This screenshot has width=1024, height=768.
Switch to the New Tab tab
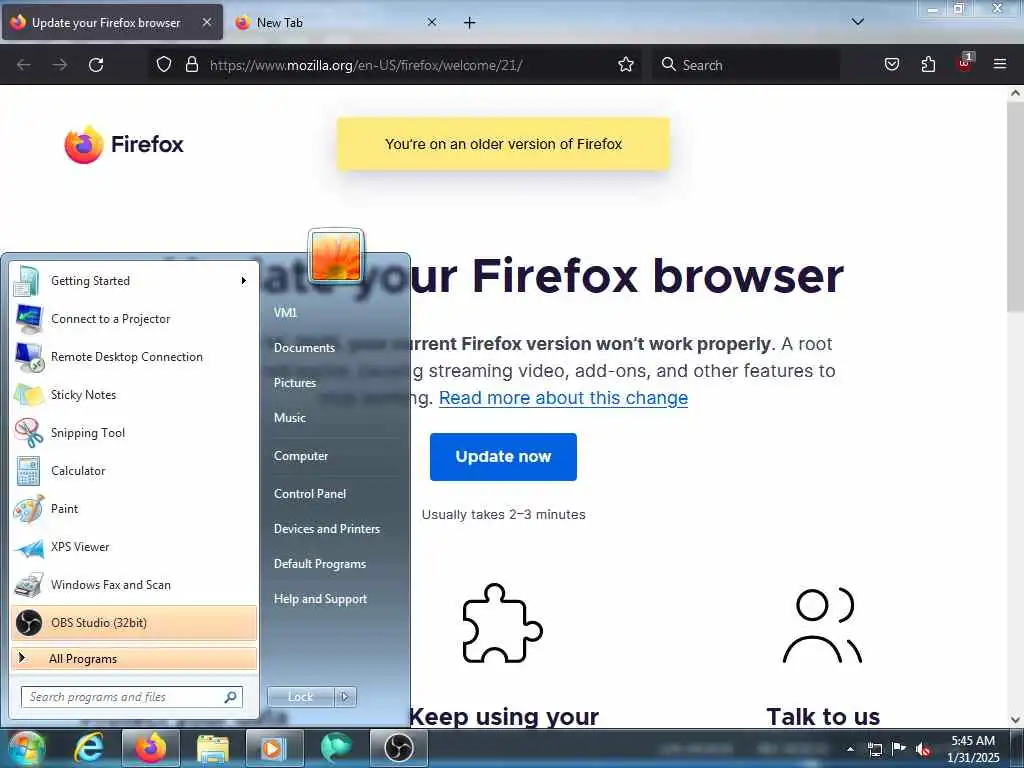pyautogui.click(x=336, y=22)
